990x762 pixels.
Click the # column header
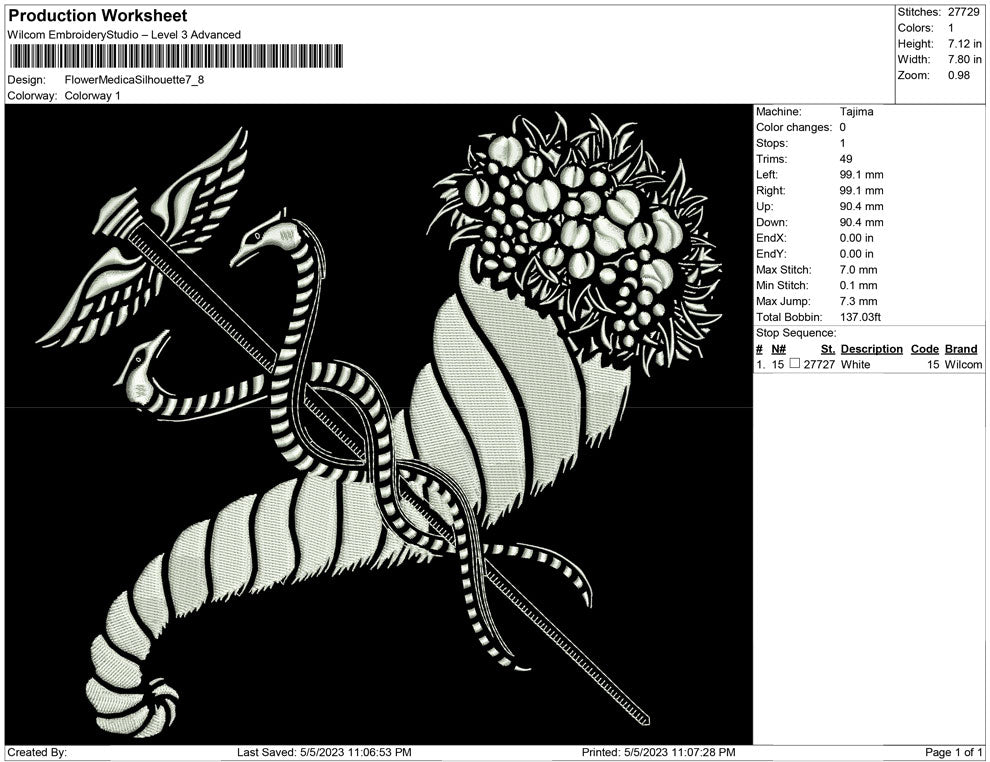[759, 348]
